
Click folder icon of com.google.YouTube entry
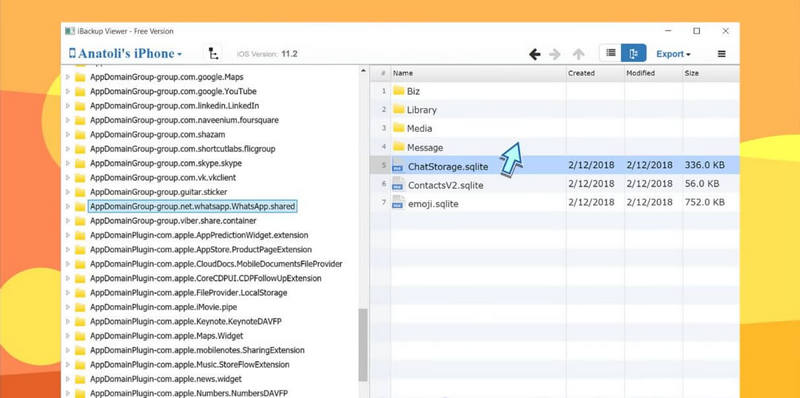(80, 91)
